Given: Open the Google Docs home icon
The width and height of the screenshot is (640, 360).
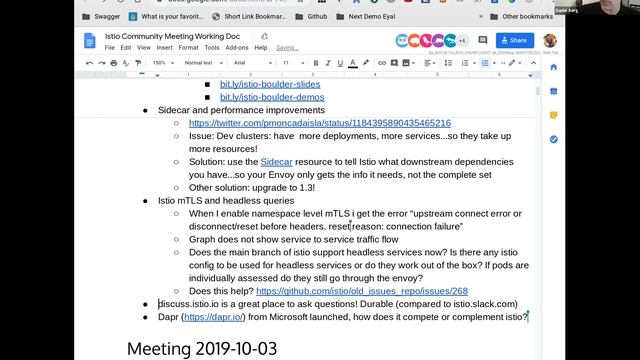Looking at the screenshot, I should pos(90,41).
